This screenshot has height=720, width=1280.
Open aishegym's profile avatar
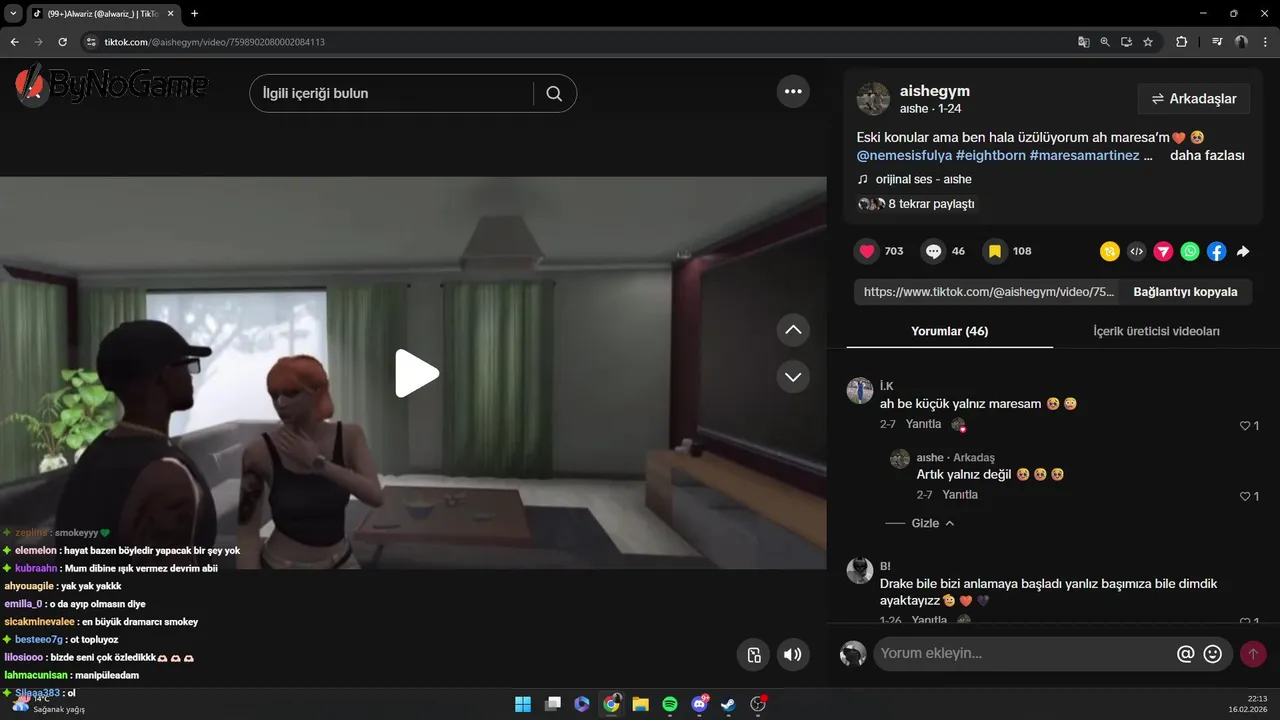pyautogui.click(x=873, y=99)
